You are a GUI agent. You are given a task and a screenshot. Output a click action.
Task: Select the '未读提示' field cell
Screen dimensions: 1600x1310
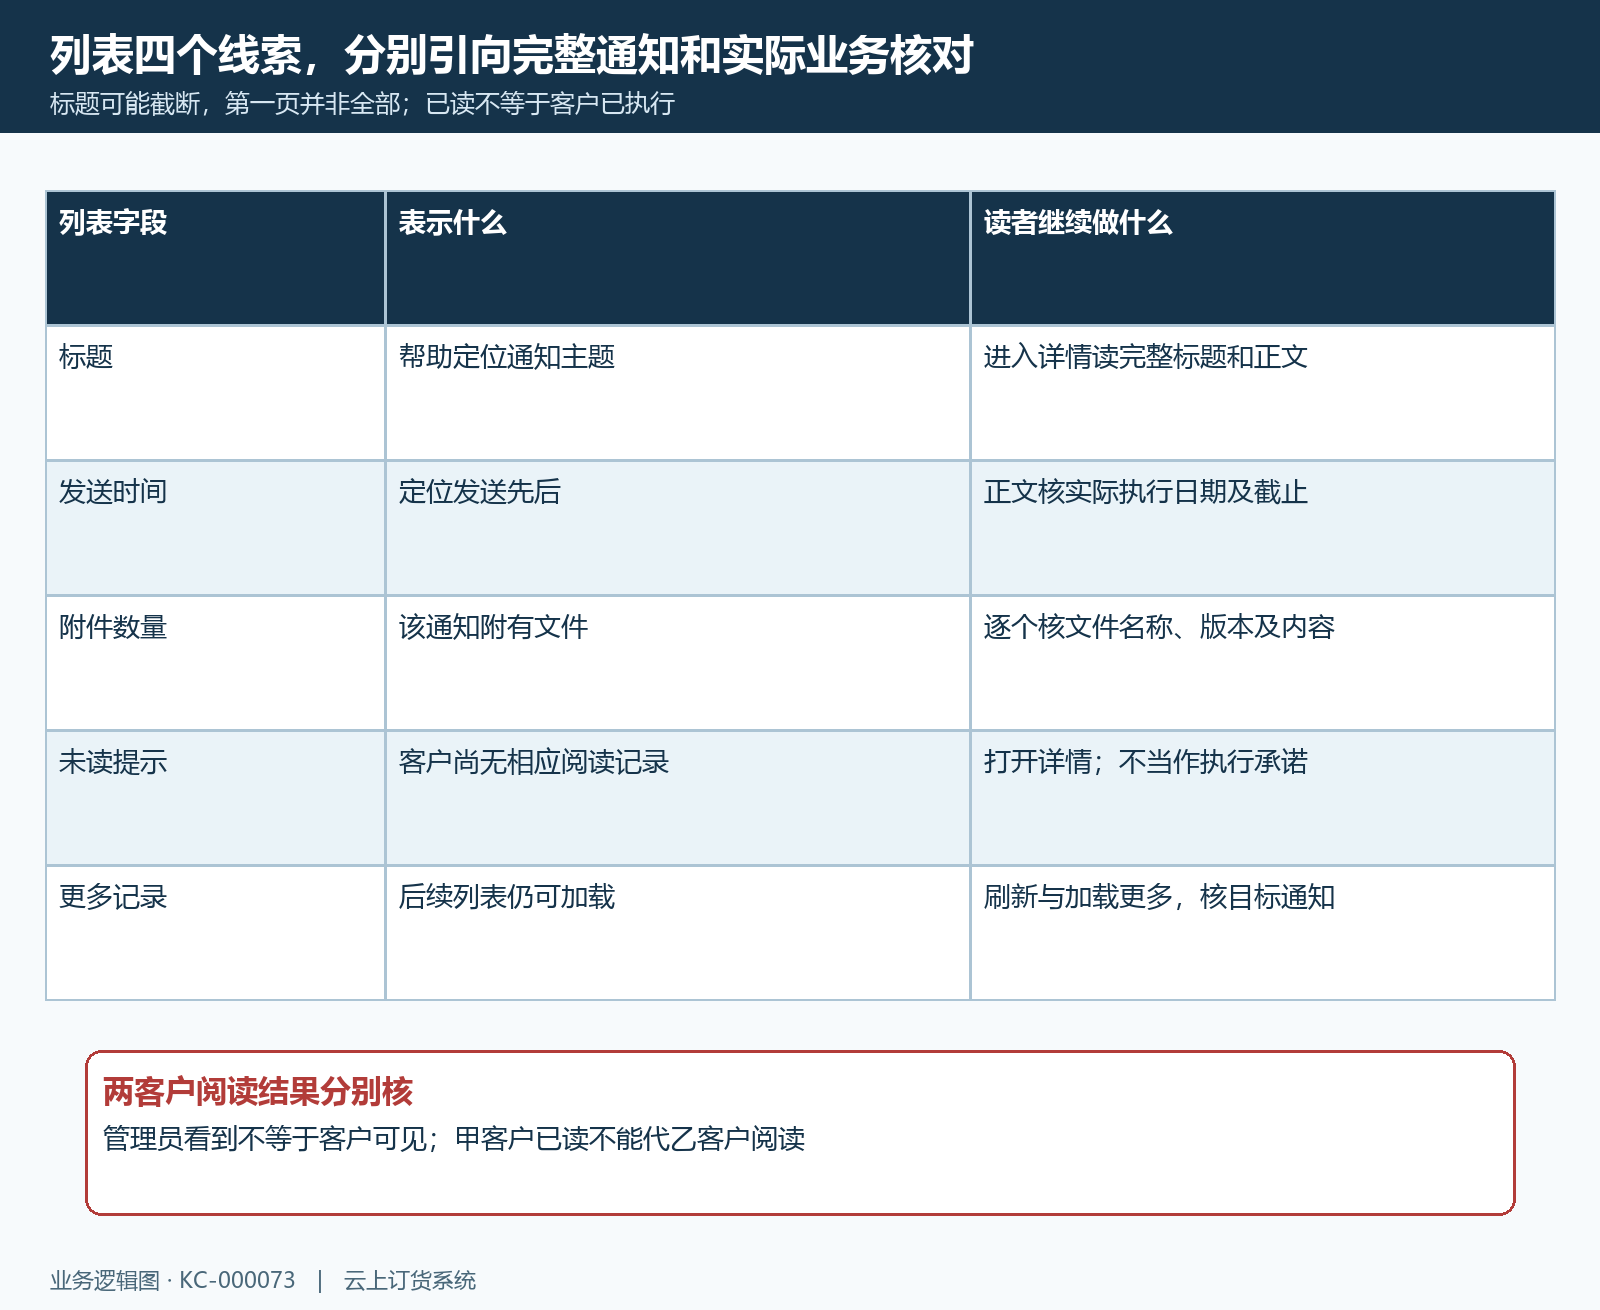point(215,798)
